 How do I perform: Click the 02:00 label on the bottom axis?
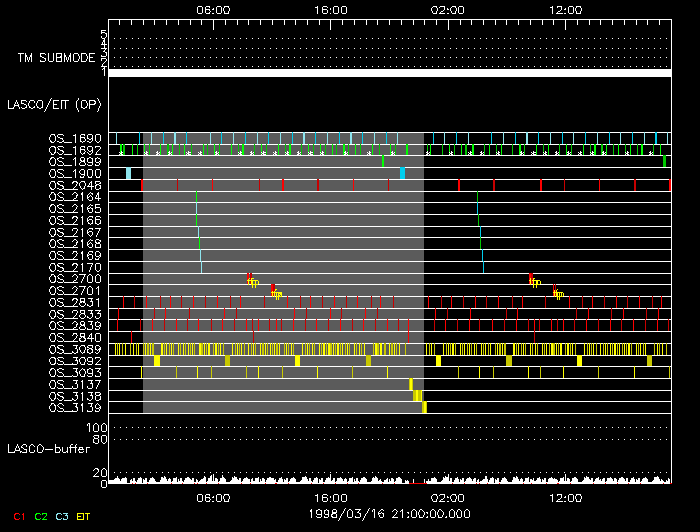point(448,498)
